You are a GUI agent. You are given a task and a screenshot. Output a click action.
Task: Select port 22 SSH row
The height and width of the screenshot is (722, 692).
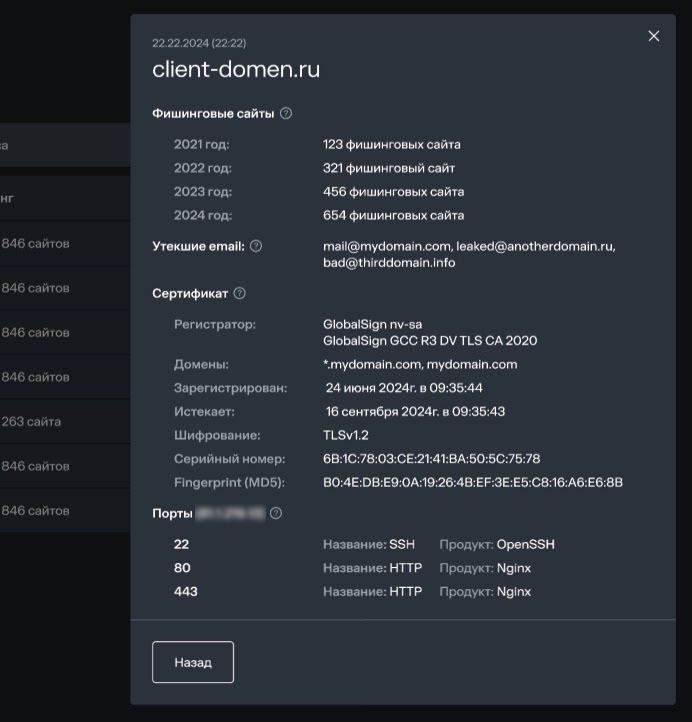(181, 545)
